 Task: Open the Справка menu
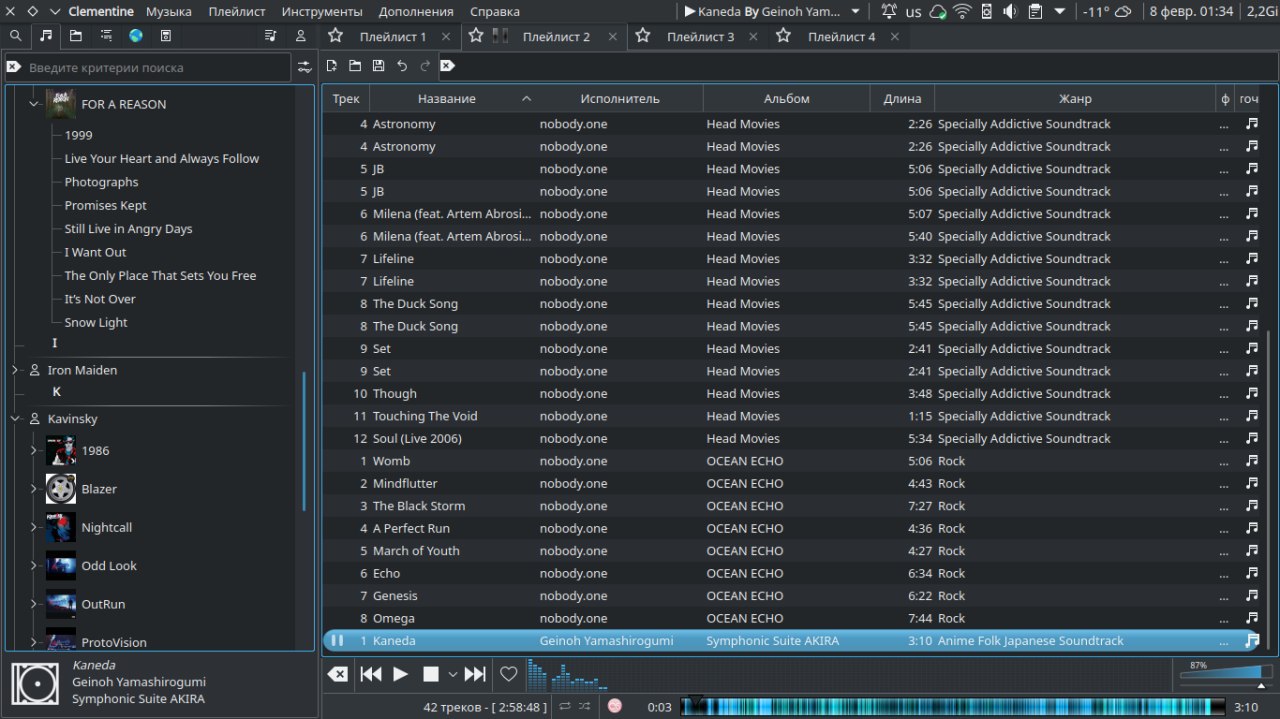pos(495,12)
